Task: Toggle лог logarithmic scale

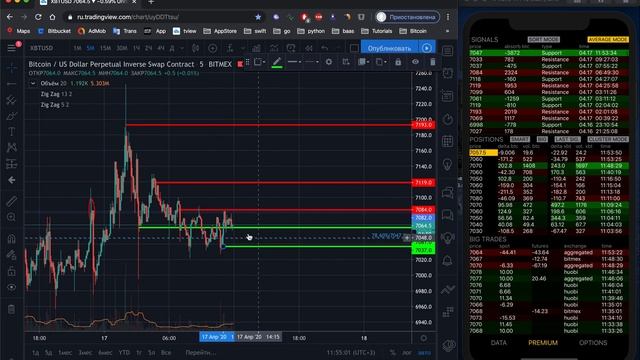Action: [x=407, y=352]
